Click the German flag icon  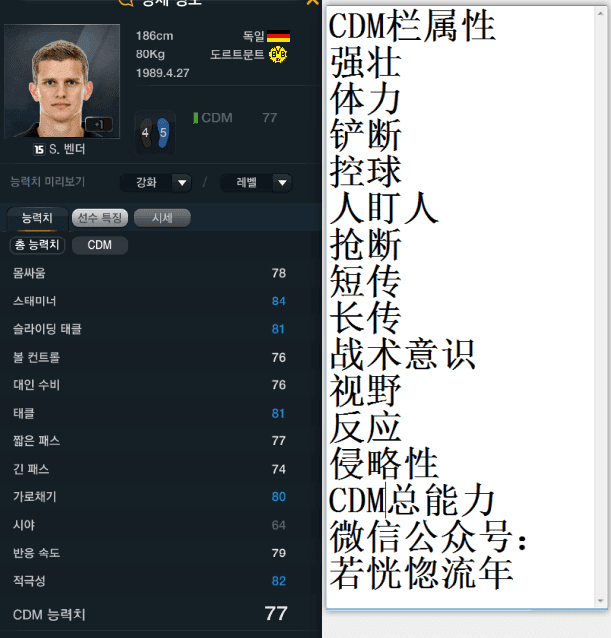(278, 36)
